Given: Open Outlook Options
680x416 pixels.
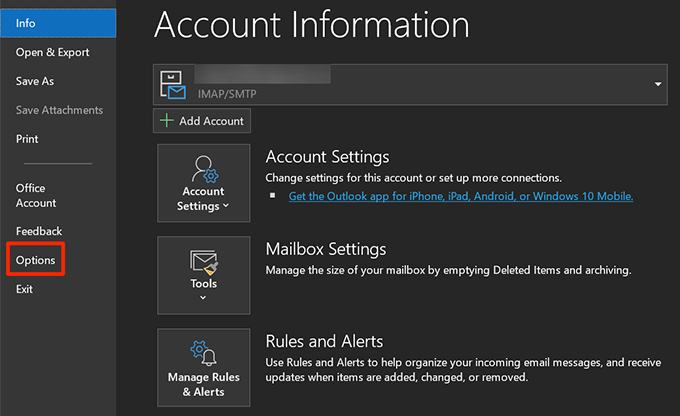Looking at the screenshot, I should tap(35, 261).
